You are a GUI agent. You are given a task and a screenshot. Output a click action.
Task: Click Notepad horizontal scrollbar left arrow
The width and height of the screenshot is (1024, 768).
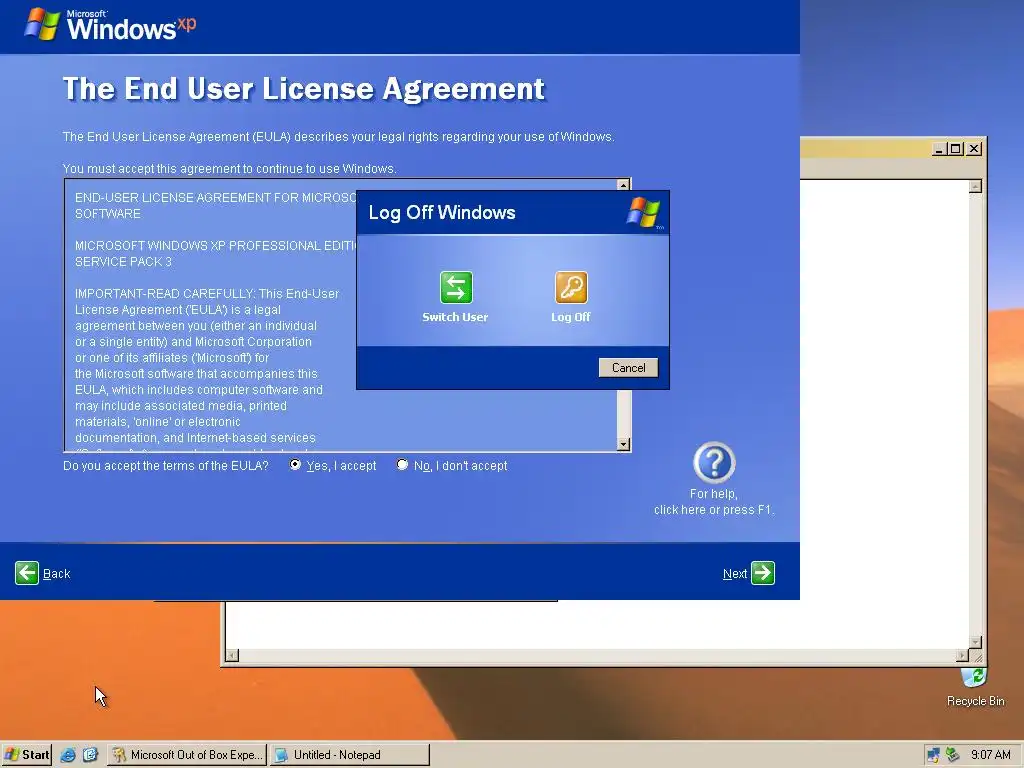tap(232, 655)
